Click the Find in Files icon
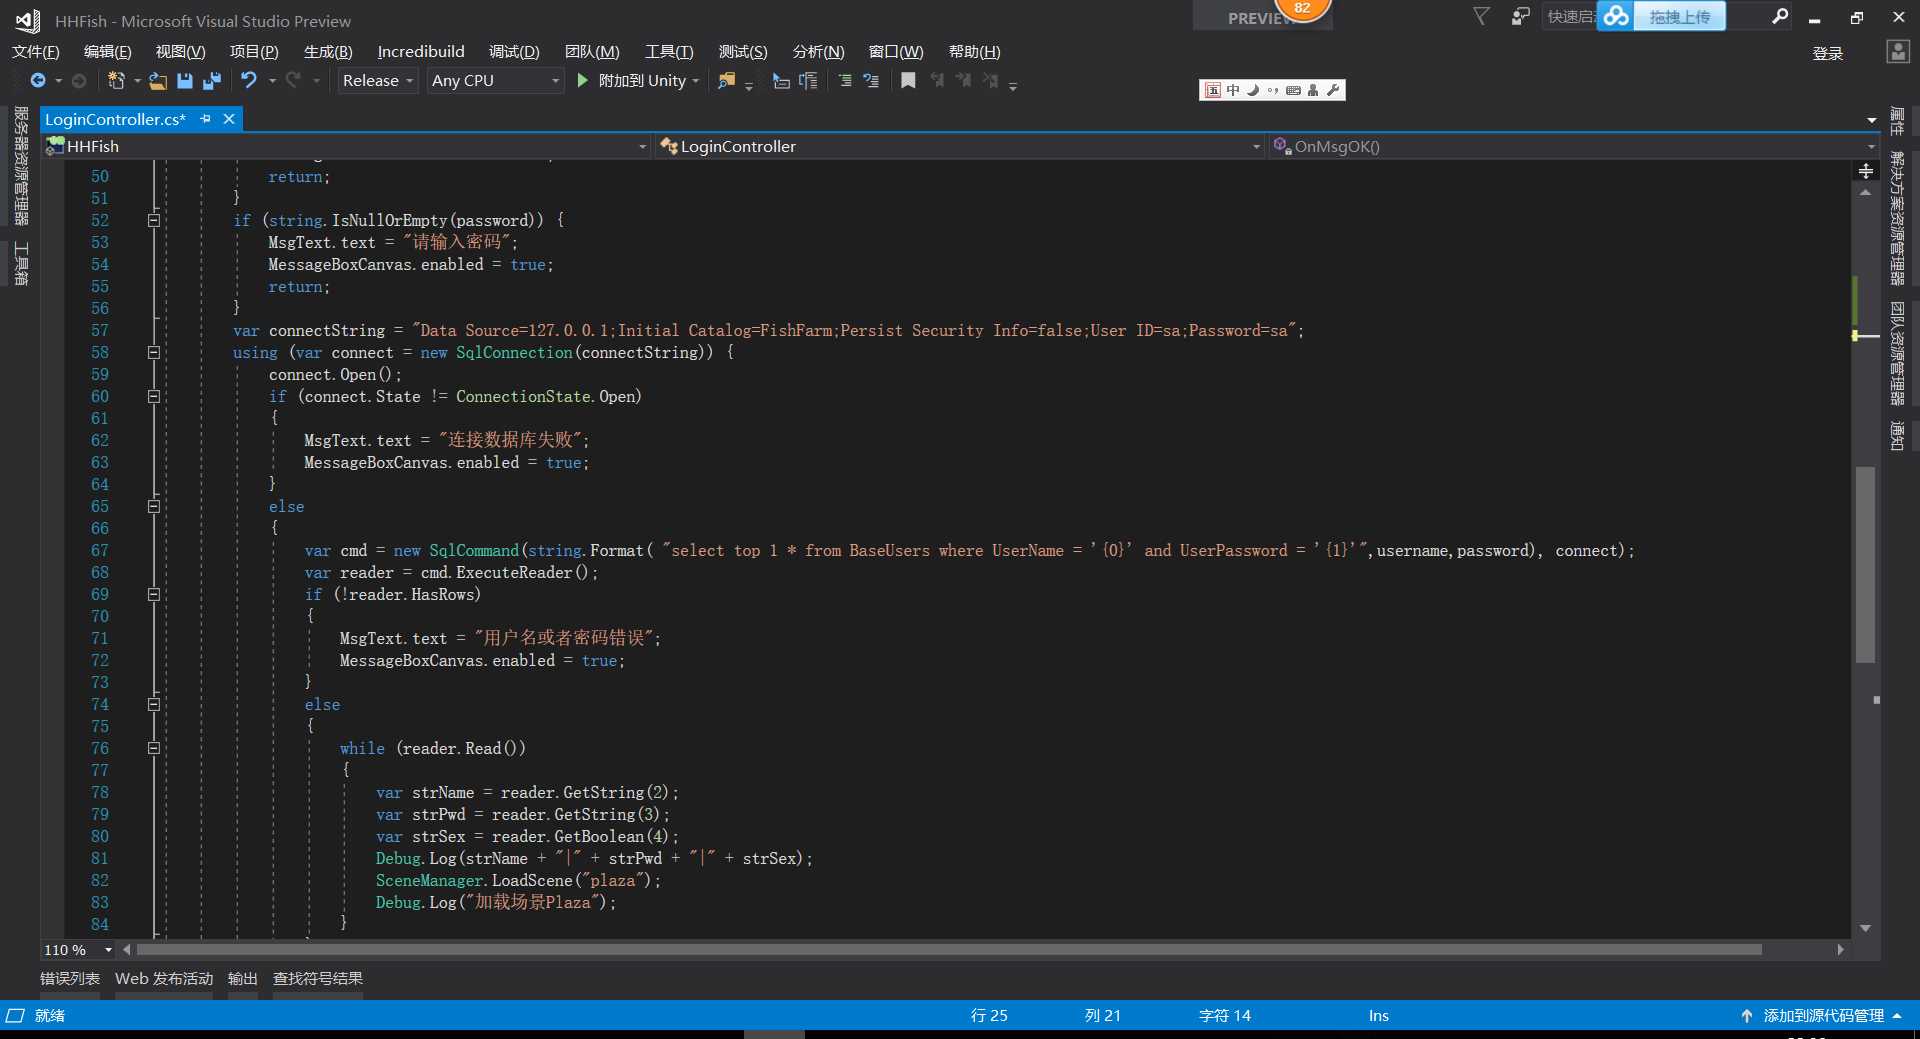This screenshot has width=1920, height=1039. (x=727, y=81)
